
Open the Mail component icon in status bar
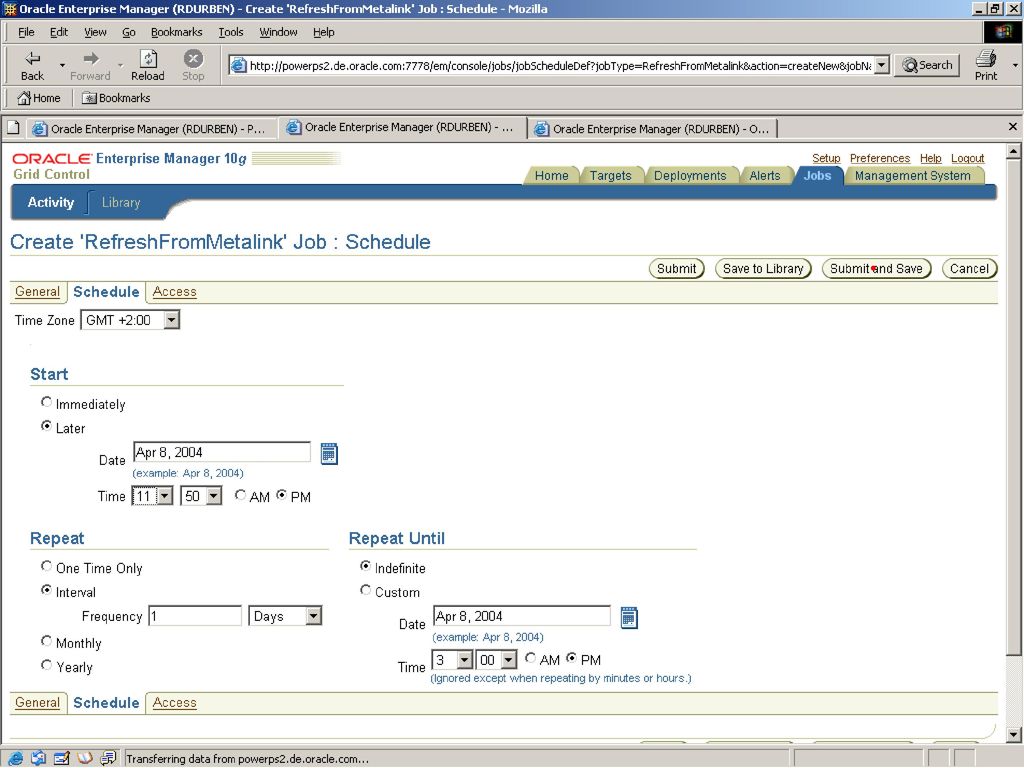[x=39, y=758]
